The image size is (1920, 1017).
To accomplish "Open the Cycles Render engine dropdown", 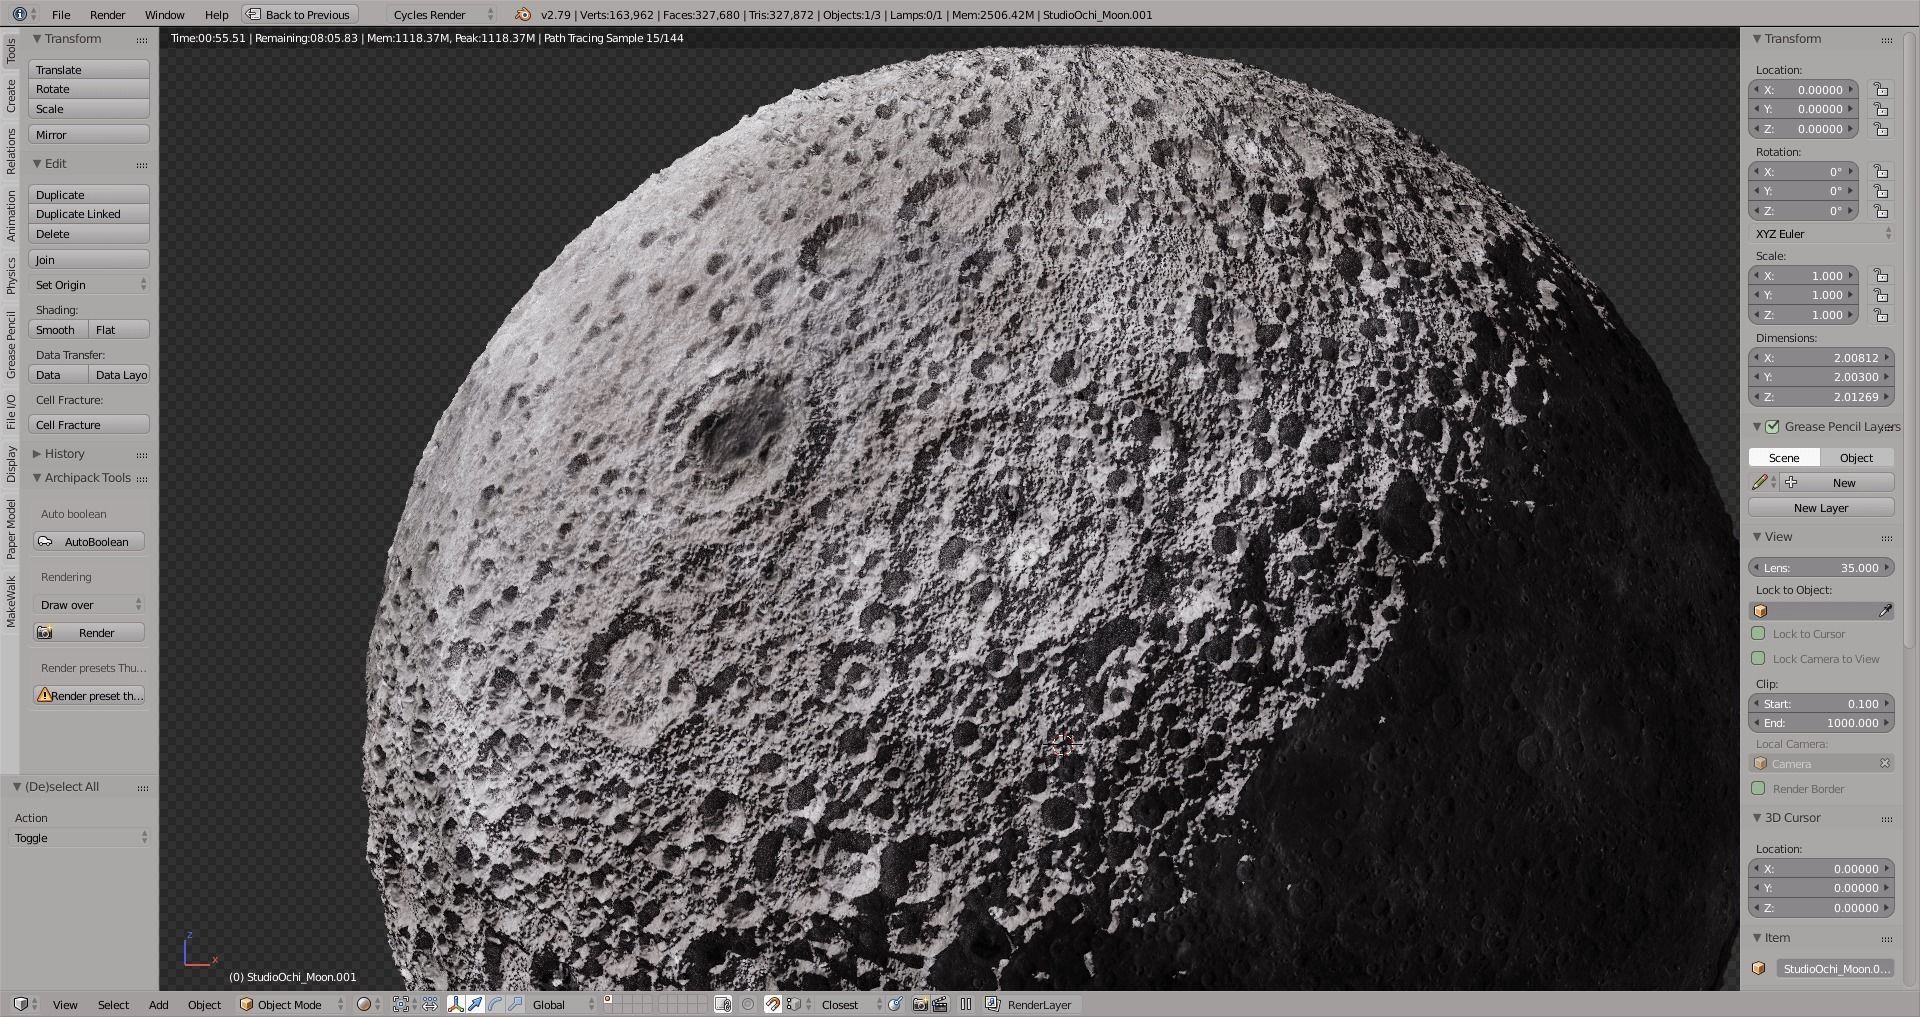I will pos(442,14).
